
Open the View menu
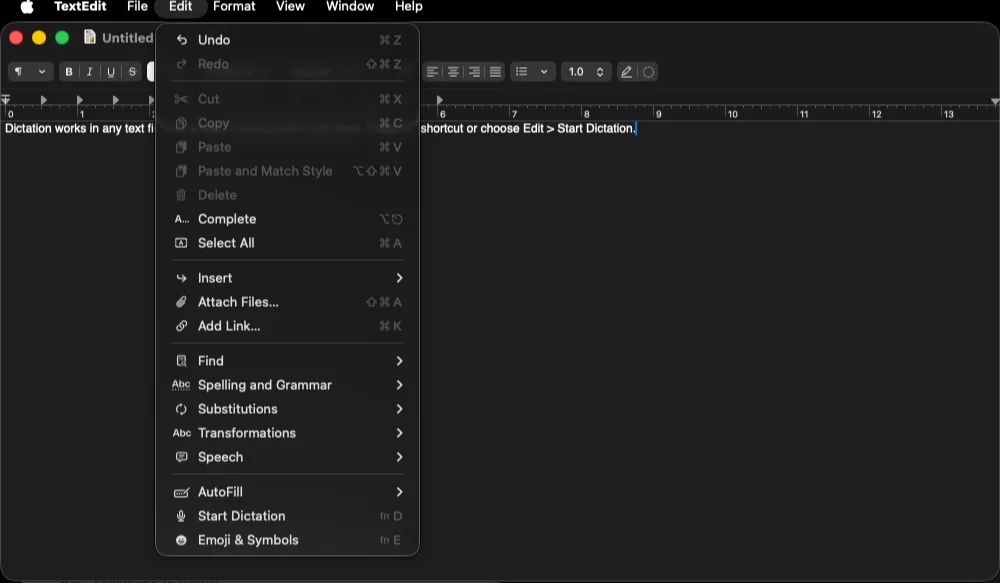(x=290, y=6)
